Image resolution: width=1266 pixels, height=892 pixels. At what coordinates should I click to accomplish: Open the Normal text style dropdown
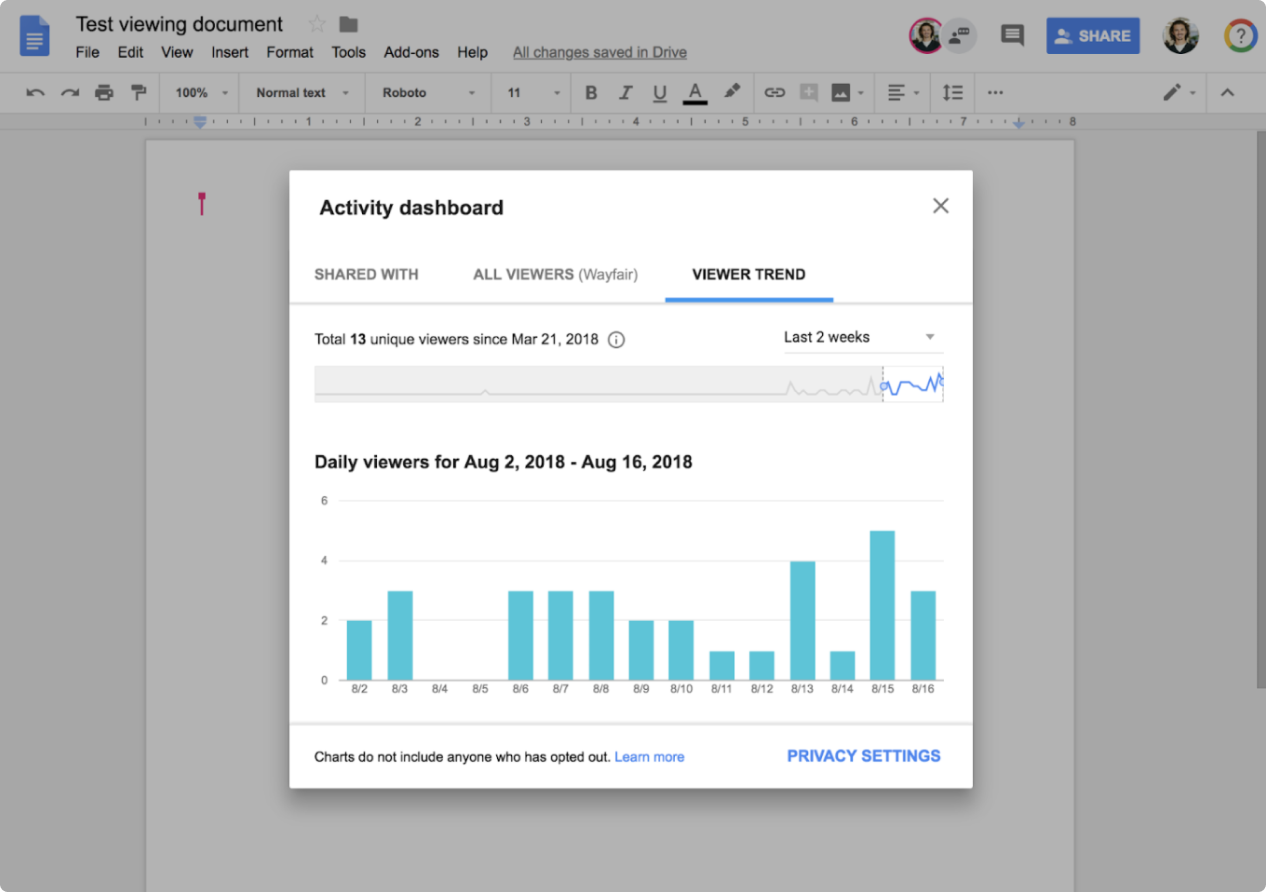click(302, 93)
